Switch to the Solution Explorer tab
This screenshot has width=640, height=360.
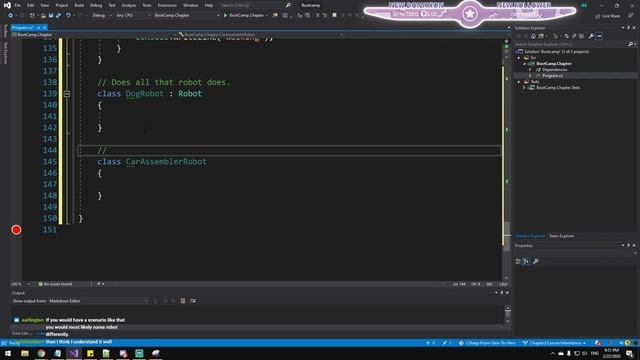pyautogui.click(x=530, y=236)
